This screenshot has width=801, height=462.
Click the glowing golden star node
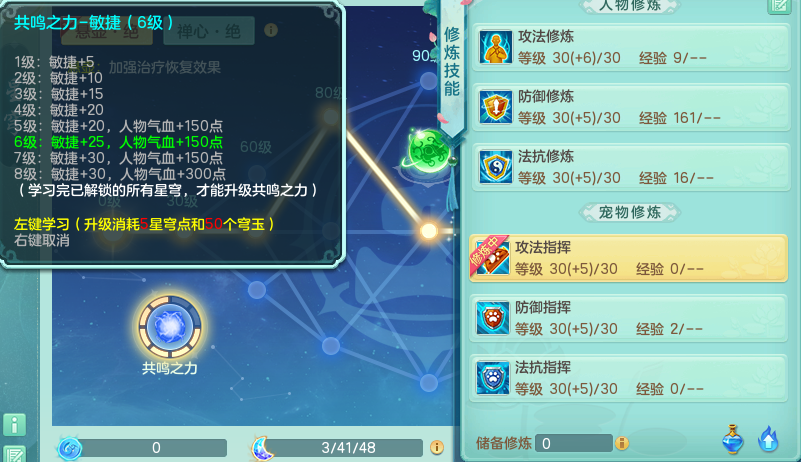[429, 231]
